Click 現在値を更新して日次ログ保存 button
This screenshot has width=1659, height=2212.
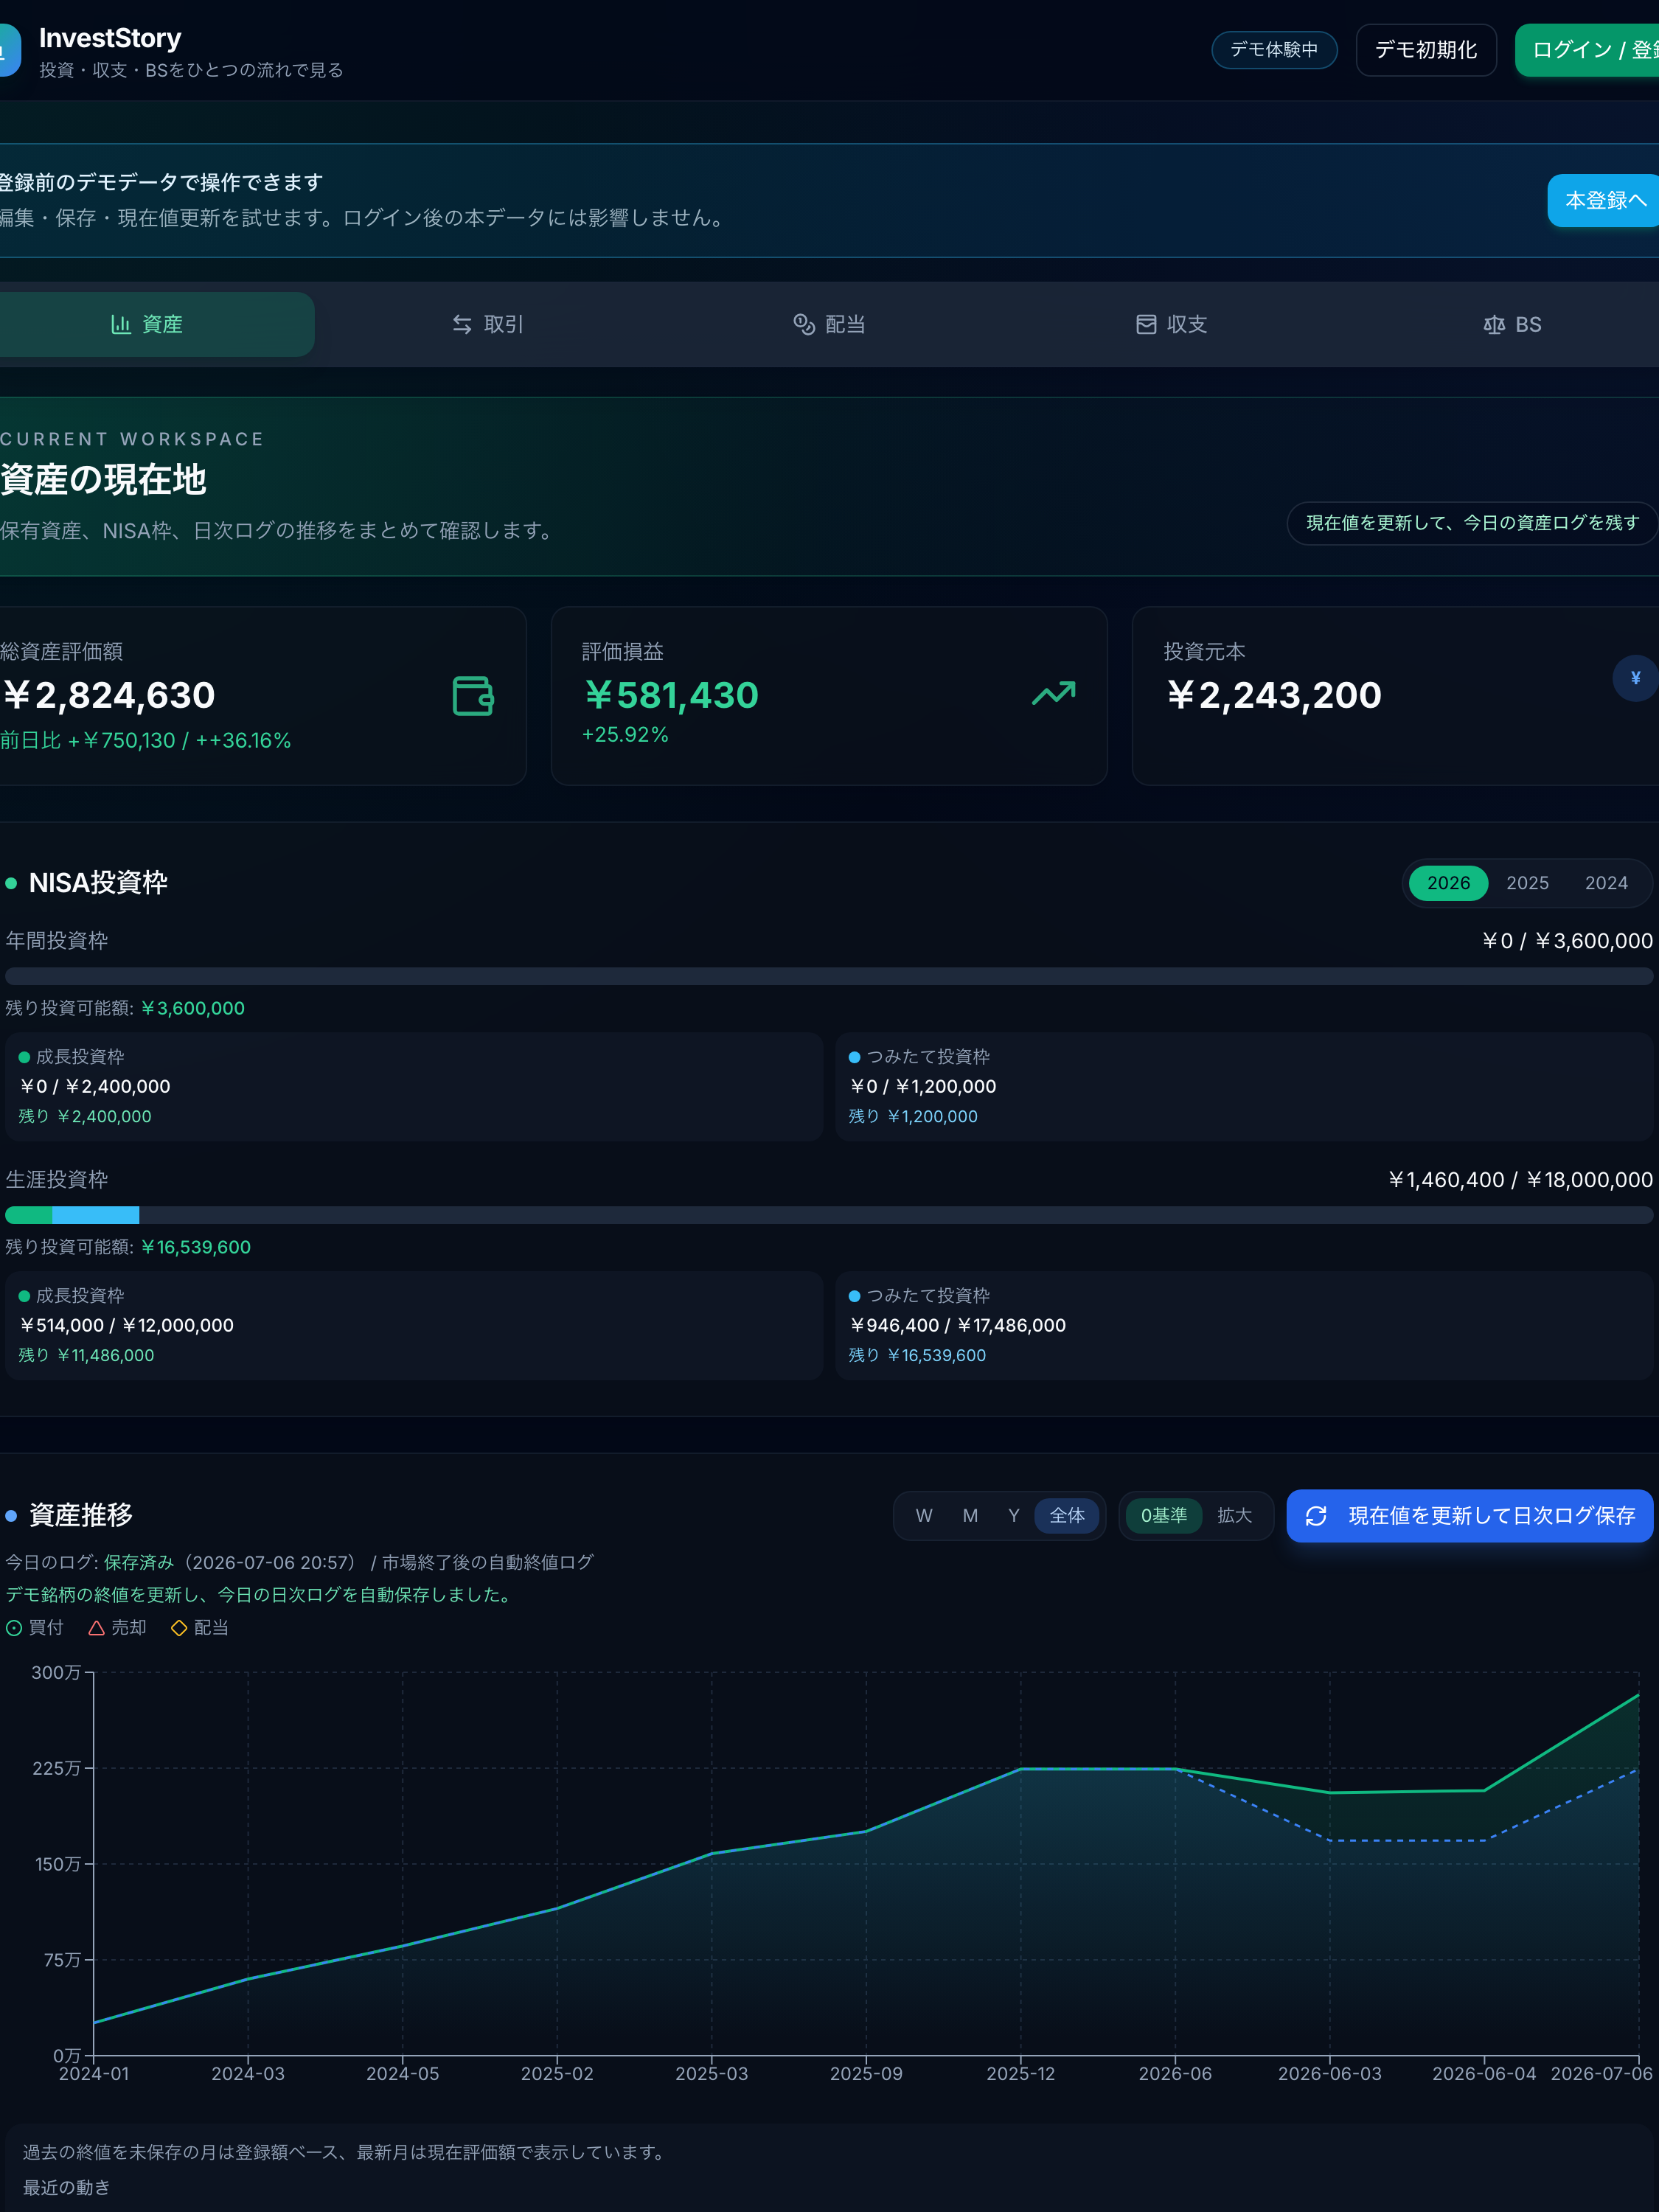coord(1469,1516)
